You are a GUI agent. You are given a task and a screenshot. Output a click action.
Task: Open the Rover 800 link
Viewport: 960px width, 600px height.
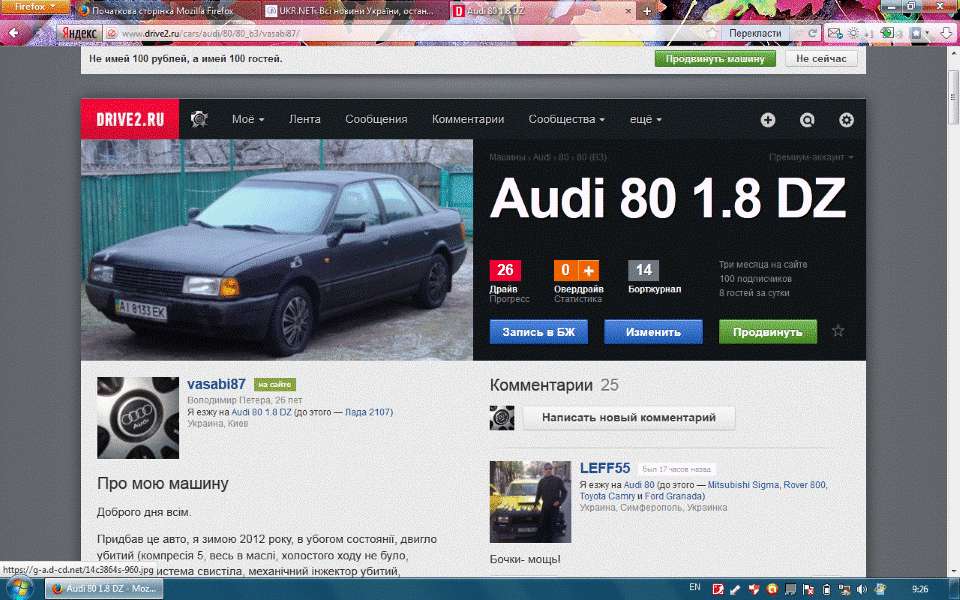(x=804, y=484)
